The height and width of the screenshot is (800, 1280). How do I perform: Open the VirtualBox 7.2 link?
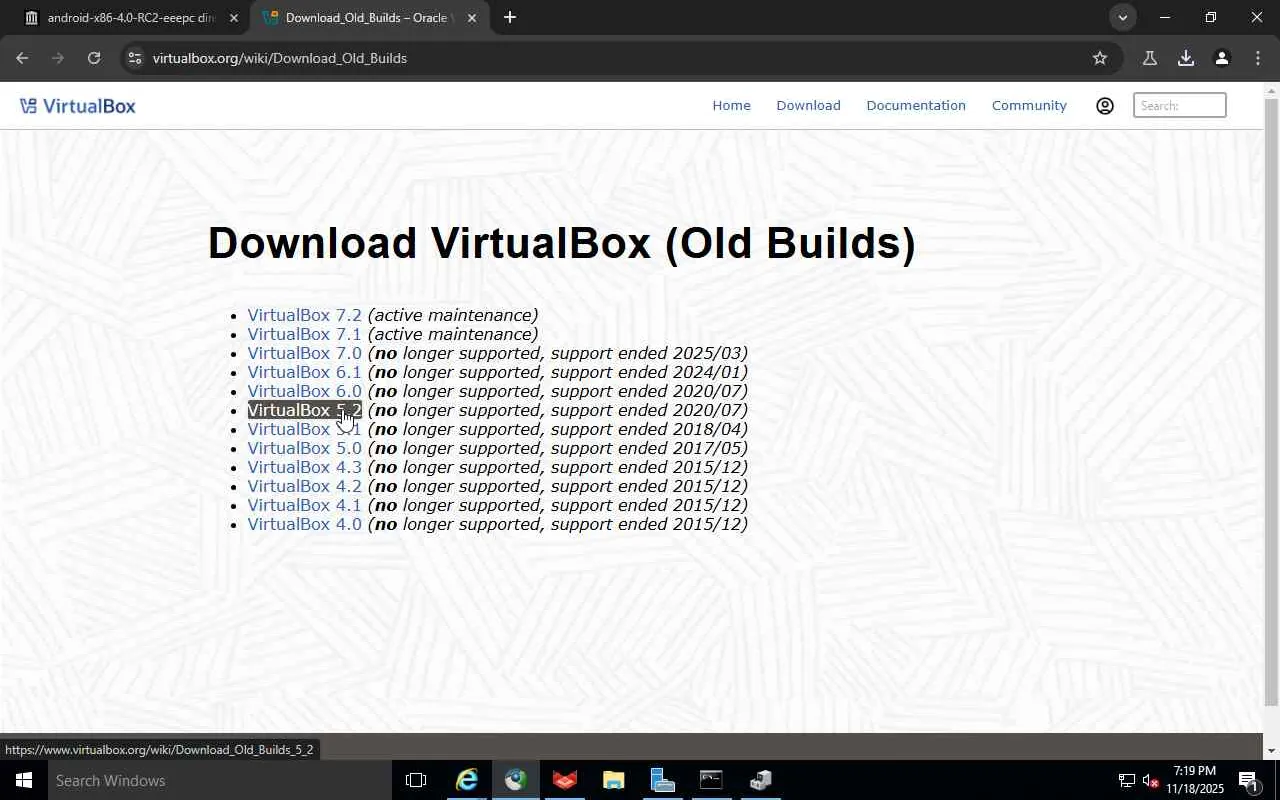coord(305,315)
